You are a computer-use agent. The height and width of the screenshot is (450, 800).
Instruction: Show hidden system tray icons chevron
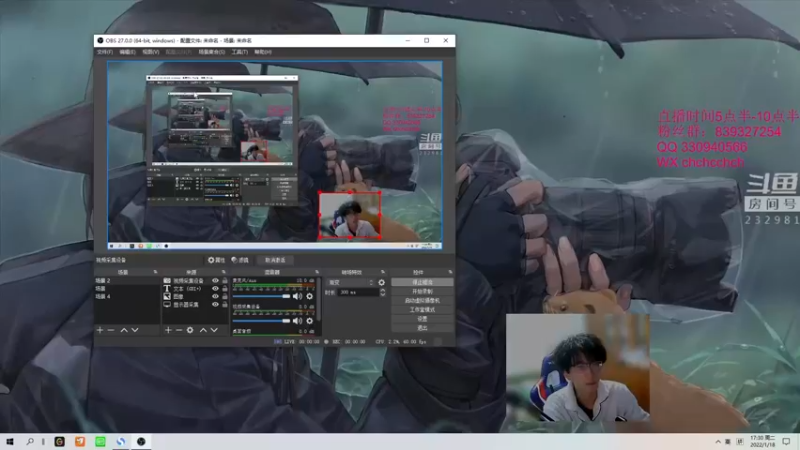(x=718, y=441)
